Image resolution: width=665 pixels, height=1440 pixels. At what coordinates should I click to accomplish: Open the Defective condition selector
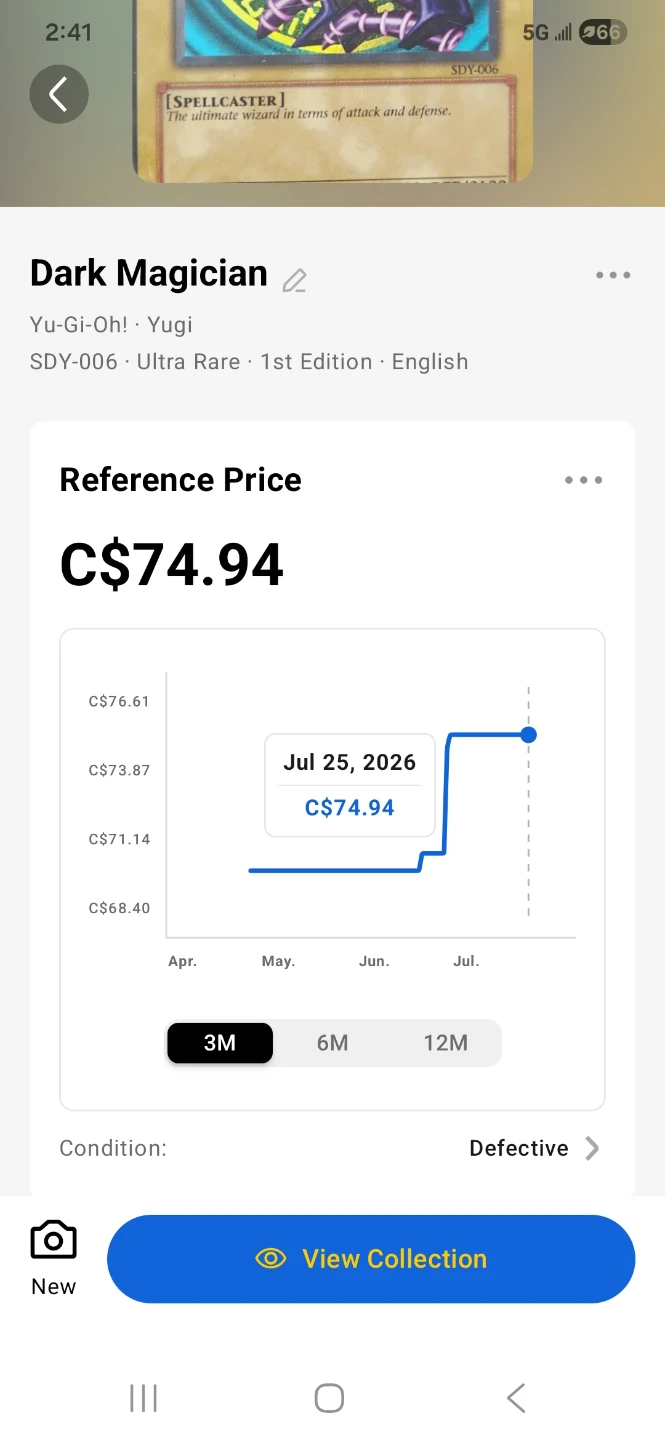click(519, 1148)
